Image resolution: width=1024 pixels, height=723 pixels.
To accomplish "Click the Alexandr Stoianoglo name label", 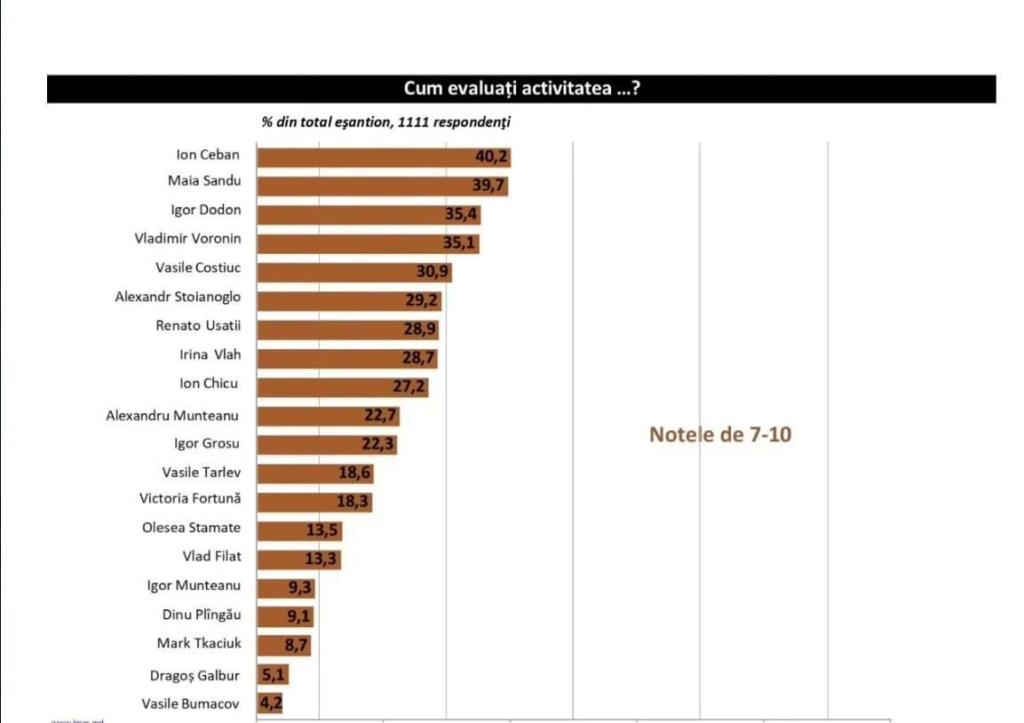I will [177, 297].
